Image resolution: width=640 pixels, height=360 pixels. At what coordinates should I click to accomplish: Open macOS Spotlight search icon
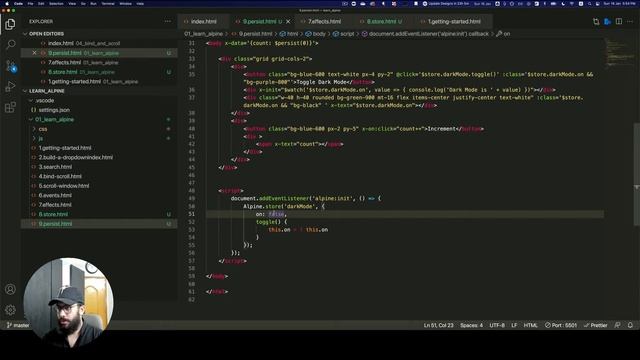(x=589, y=3)
